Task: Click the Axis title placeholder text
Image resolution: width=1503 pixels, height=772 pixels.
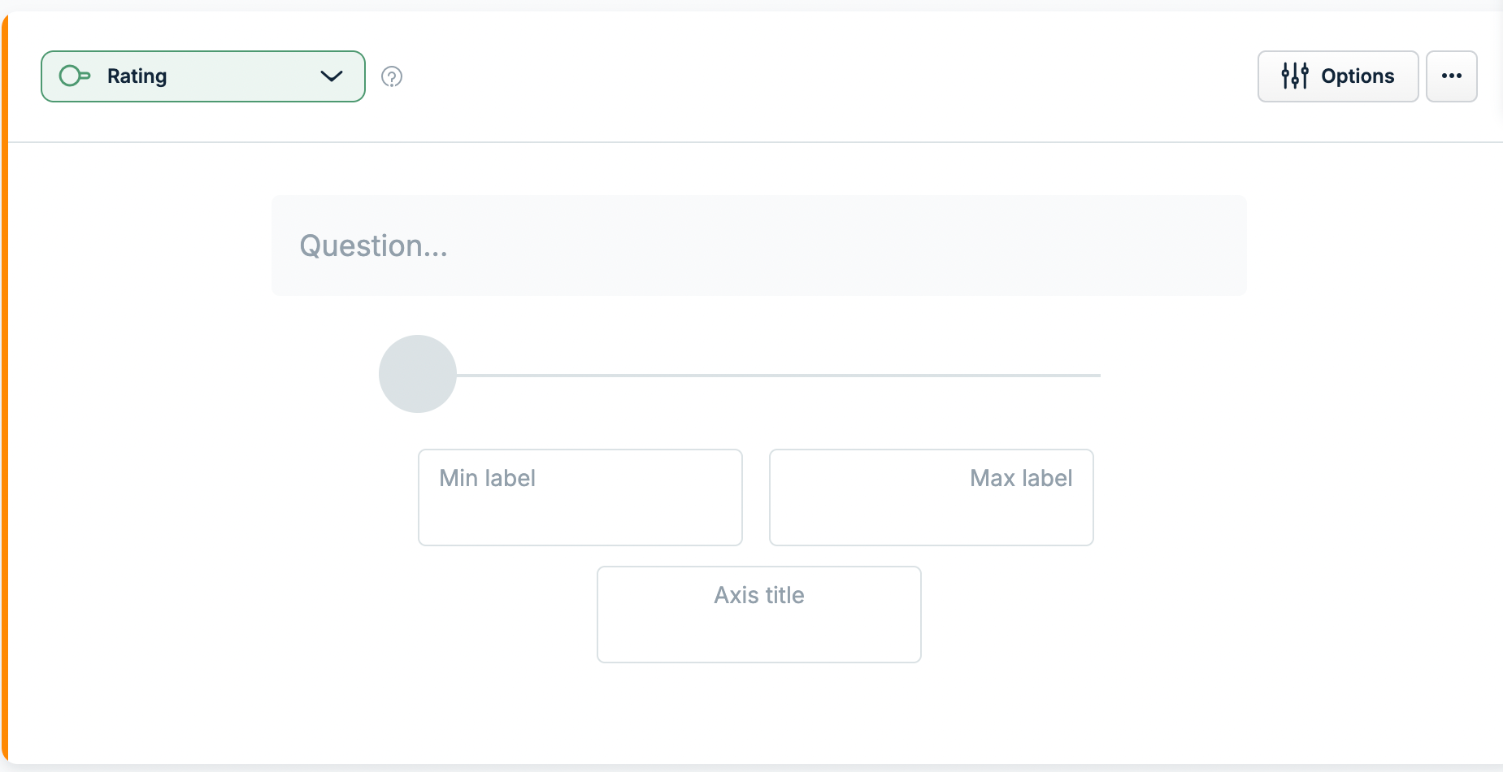Action: point(759,595)
